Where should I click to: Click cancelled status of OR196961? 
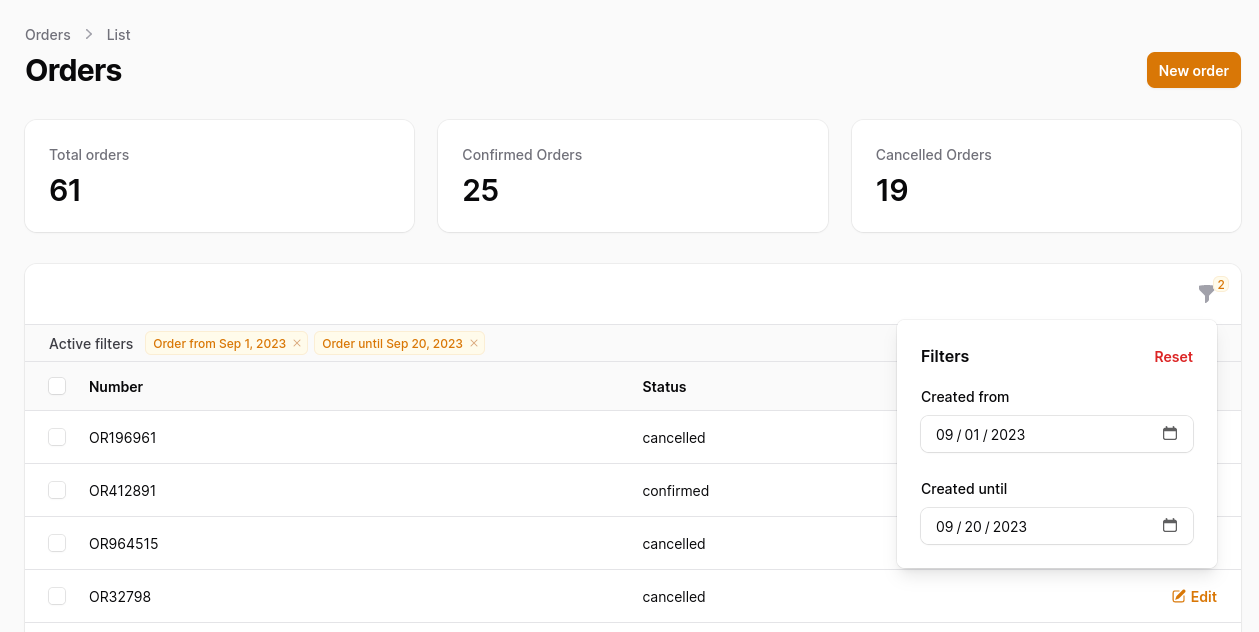coord(674,438)
